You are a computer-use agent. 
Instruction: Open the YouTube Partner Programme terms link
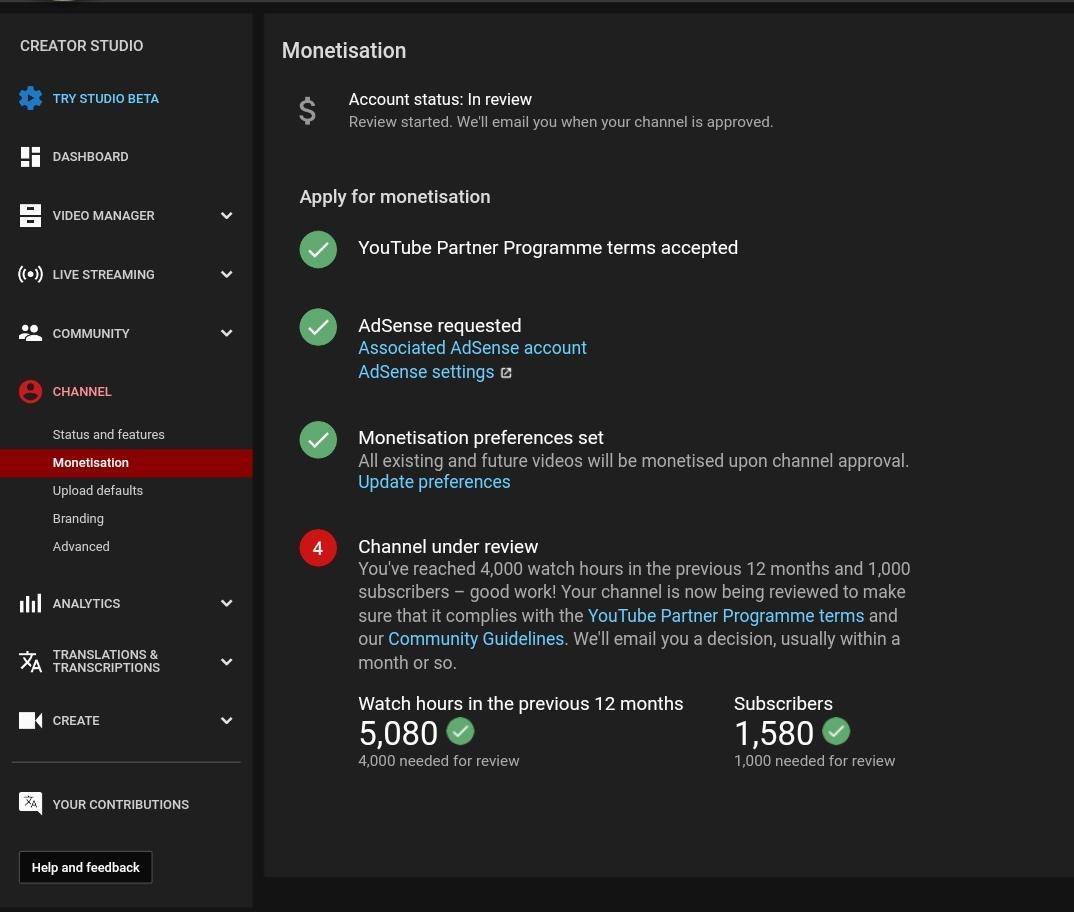click(726, 615)
